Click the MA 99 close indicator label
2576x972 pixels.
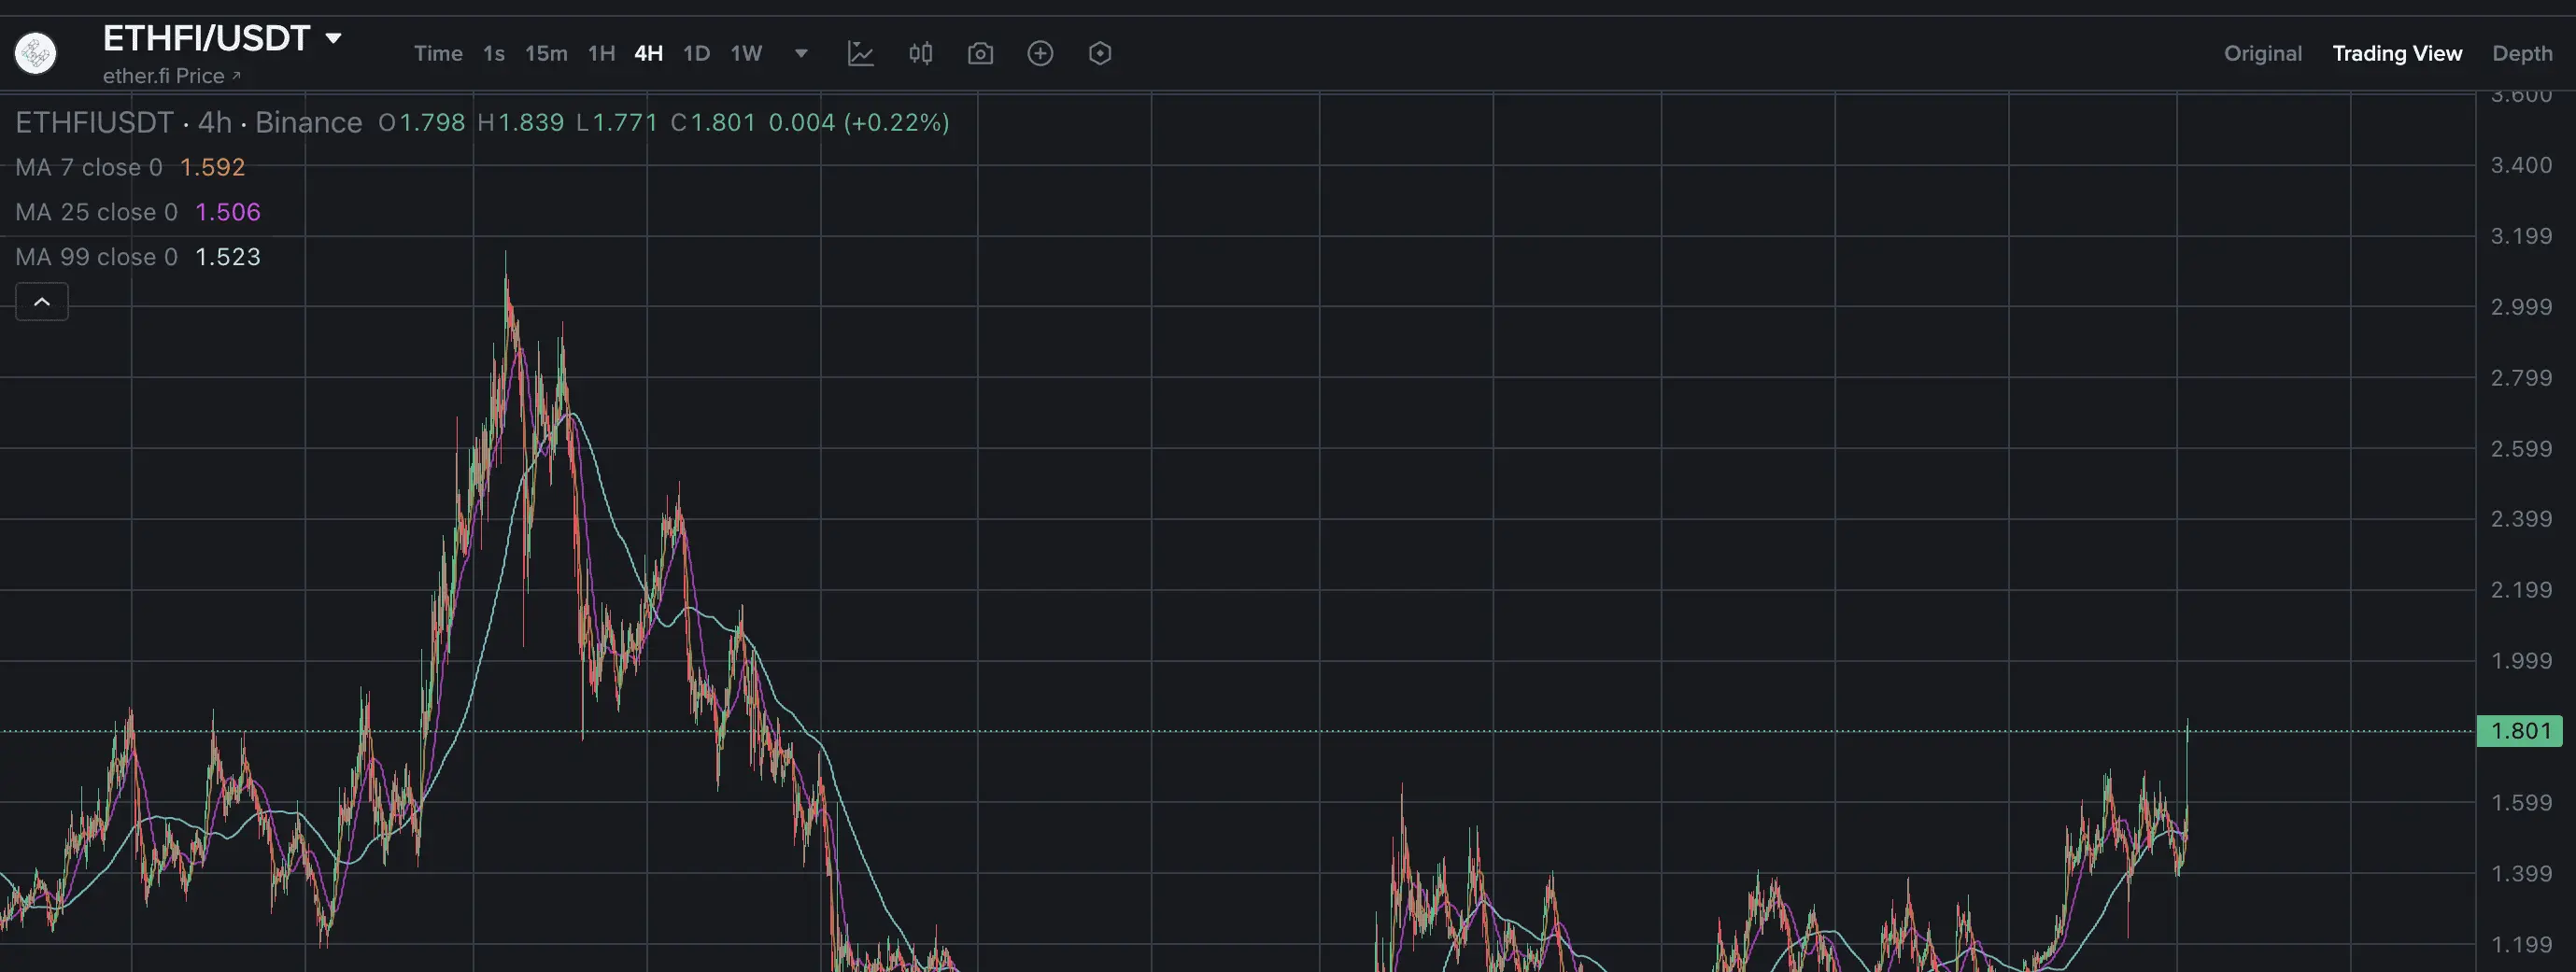(96, 257)
